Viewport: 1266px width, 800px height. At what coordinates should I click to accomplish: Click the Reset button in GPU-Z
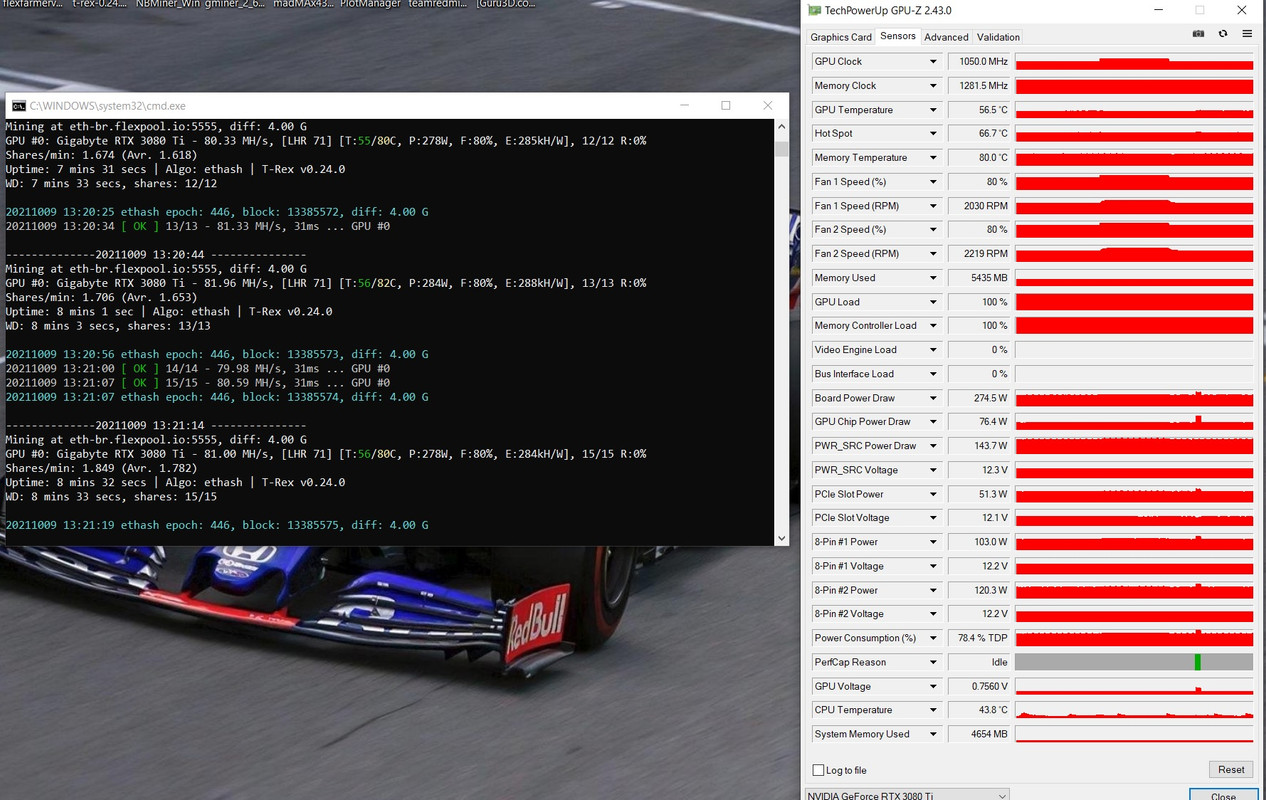point(1231,770)
